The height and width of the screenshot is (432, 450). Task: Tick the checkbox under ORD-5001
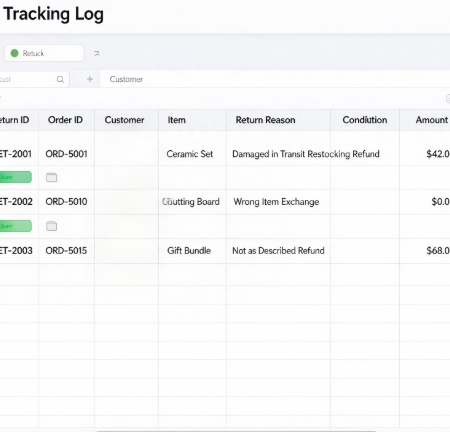51,177
